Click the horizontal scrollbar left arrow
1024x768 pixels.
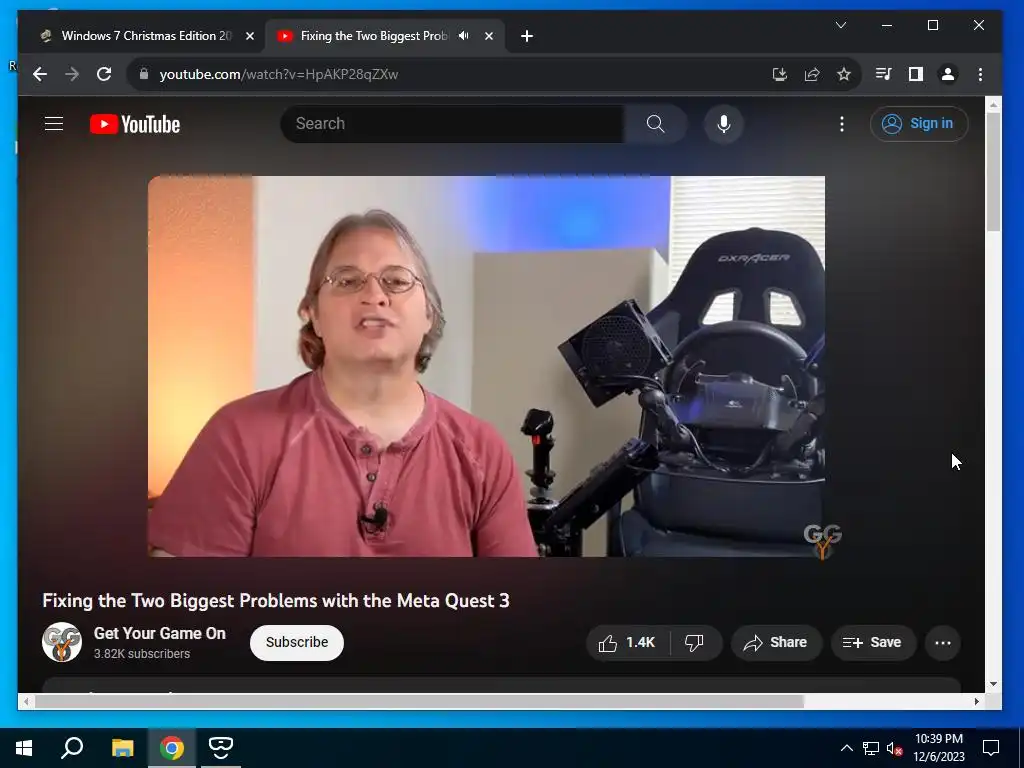25,701
